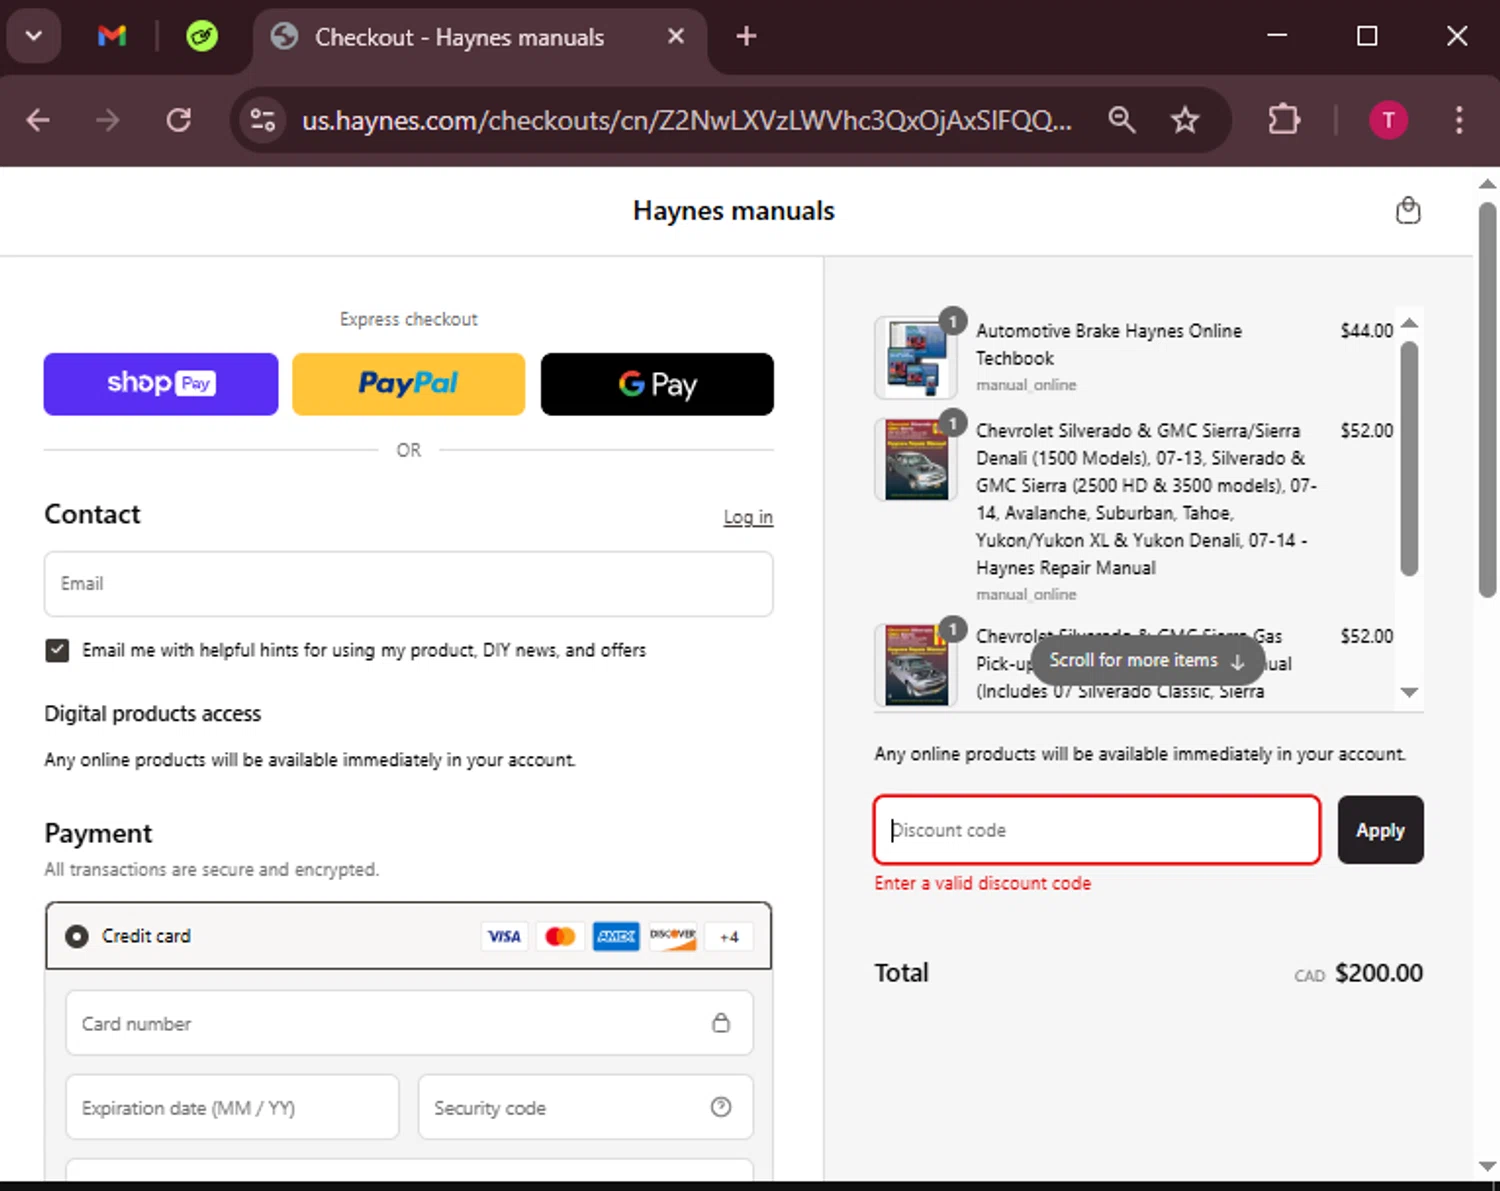Minimize the browser window
This screenshot has height=1191, width=1500.
tap(1277, 36)
